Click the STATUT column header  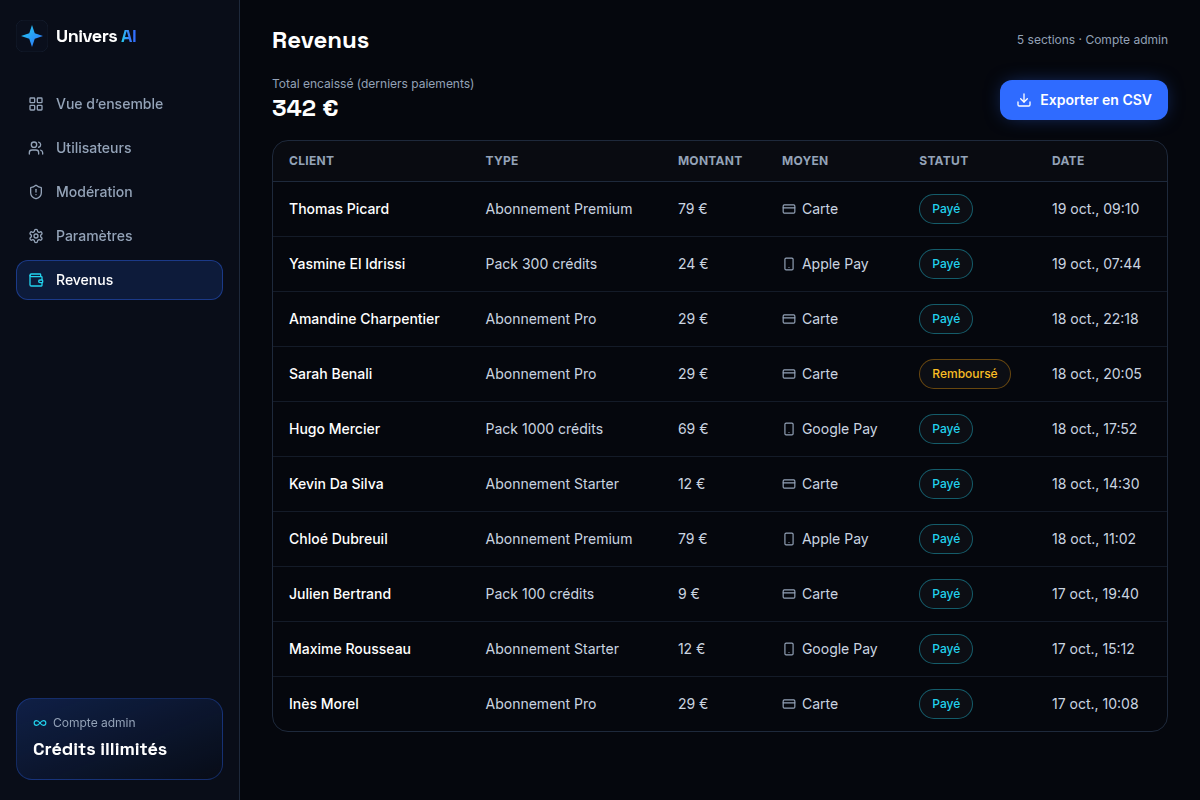(944, 161)
